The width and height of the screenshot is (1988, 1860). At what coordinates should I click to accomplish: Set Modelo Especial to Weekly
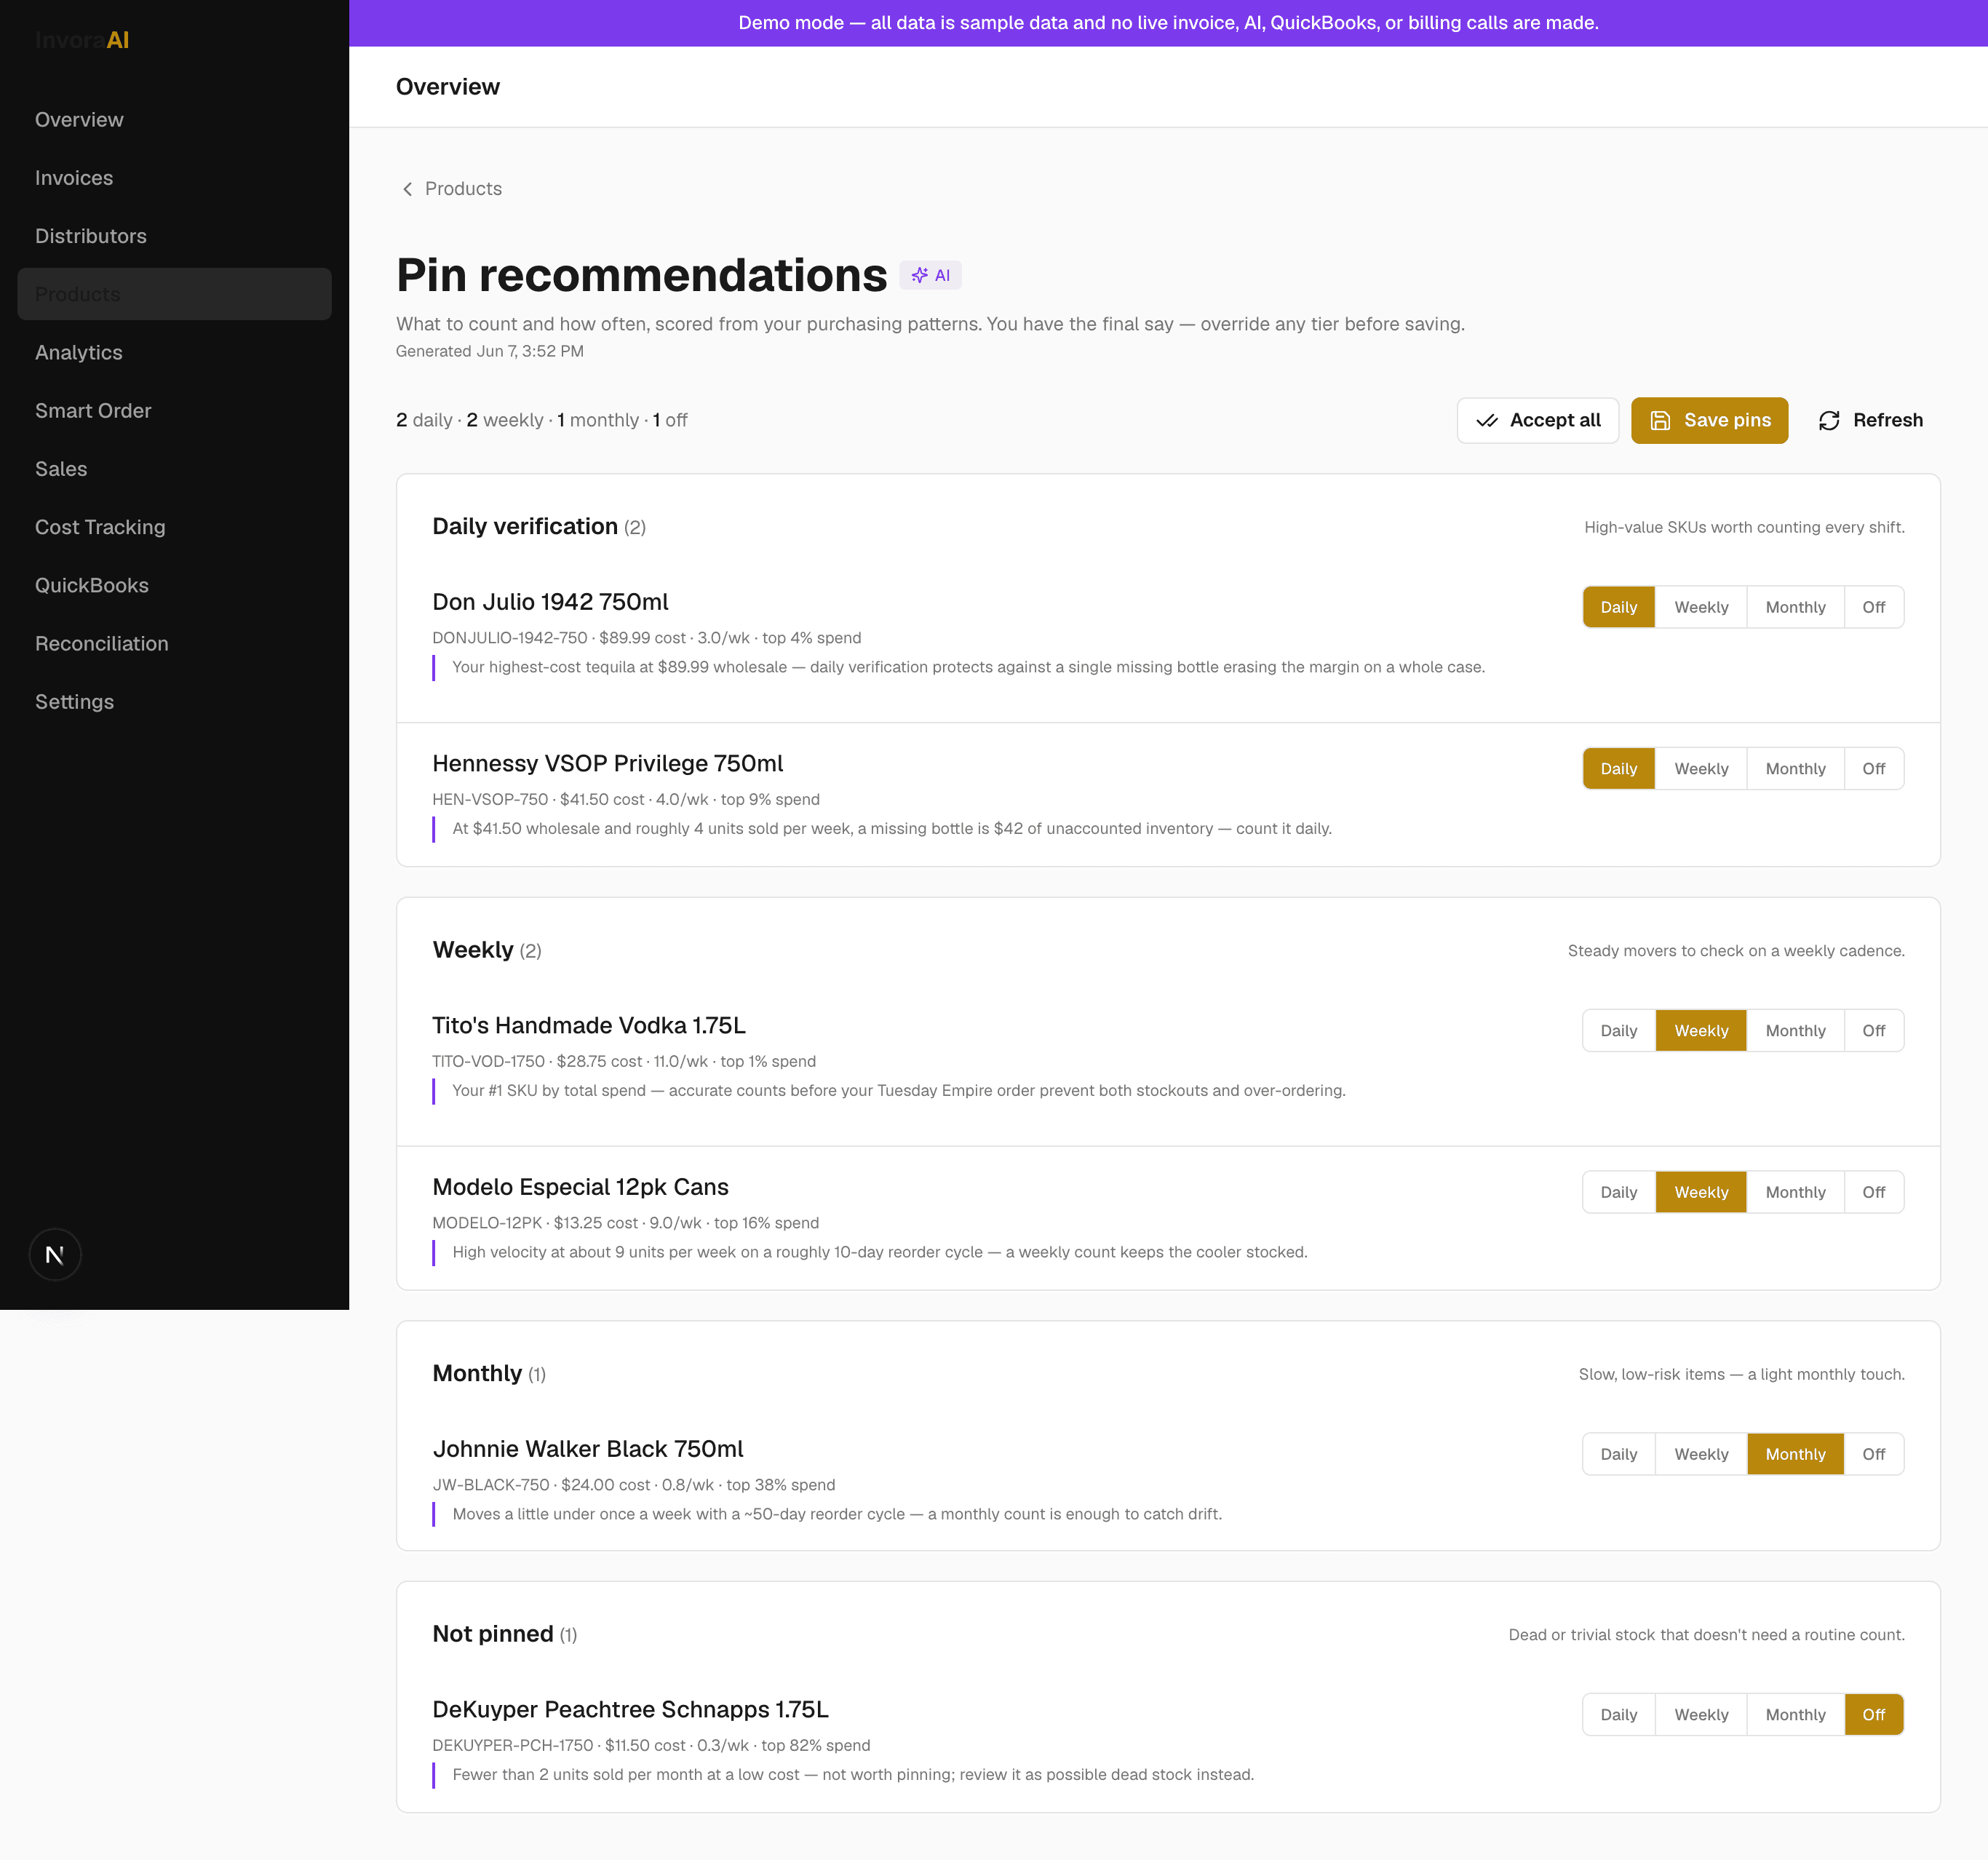[1701, 1192]
